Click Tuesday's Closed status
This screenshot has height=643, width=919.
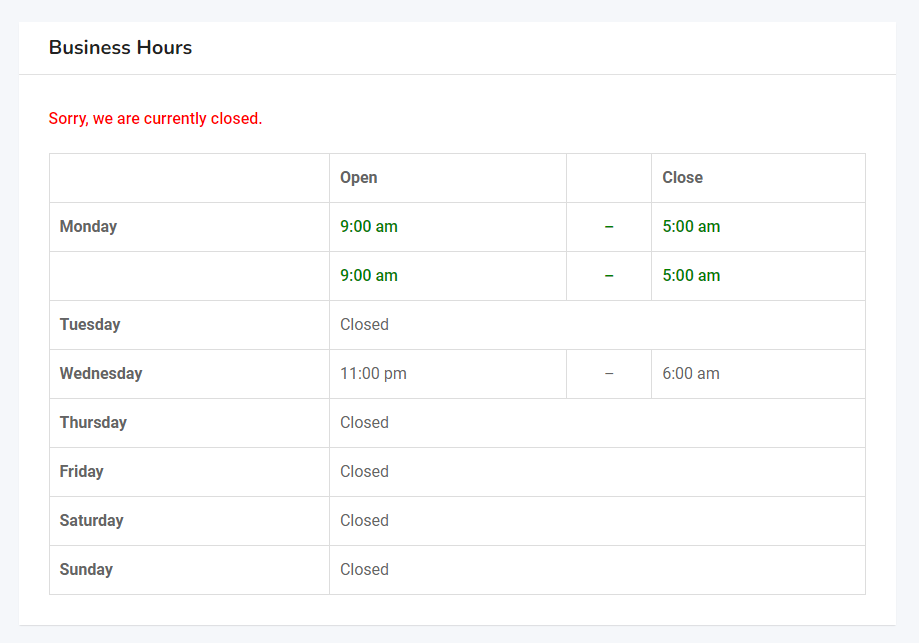pos(364,324)
